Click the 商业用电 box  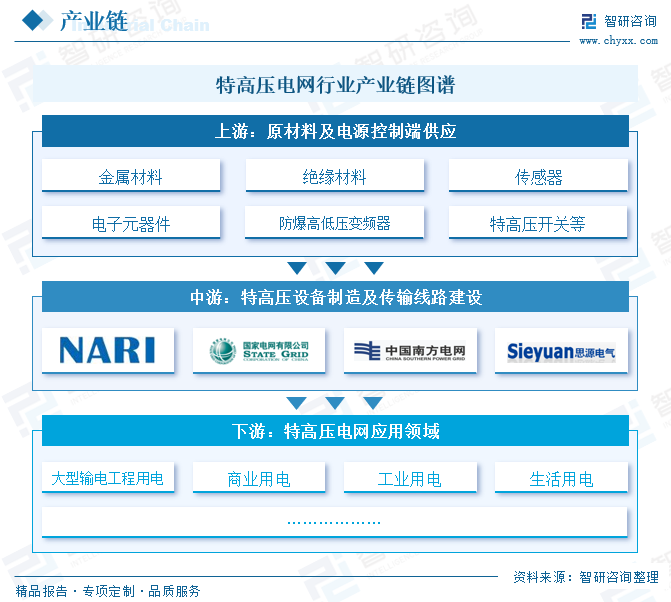tap(259, 477)
